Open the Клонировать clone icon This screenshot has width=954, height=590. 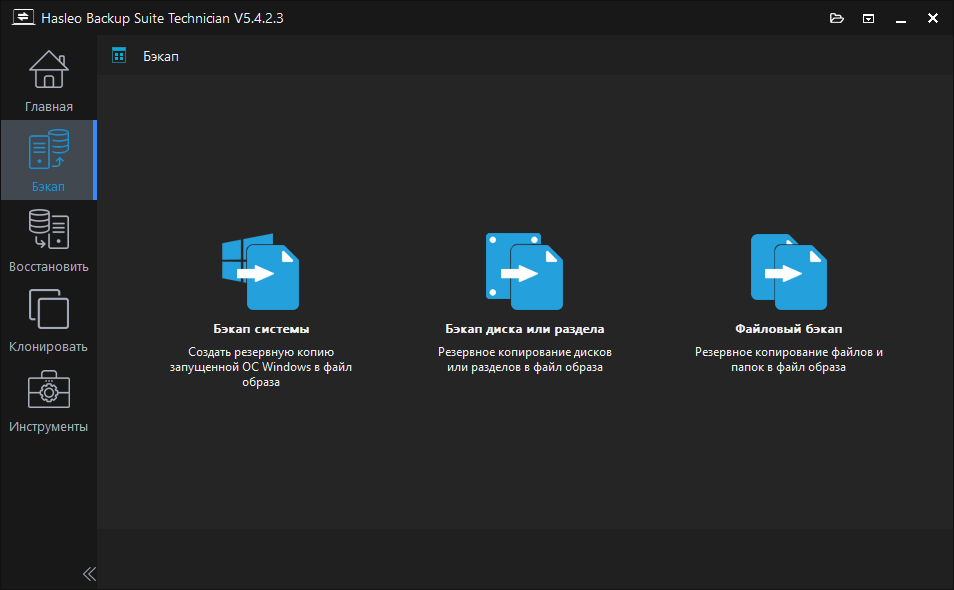(49, 309)
